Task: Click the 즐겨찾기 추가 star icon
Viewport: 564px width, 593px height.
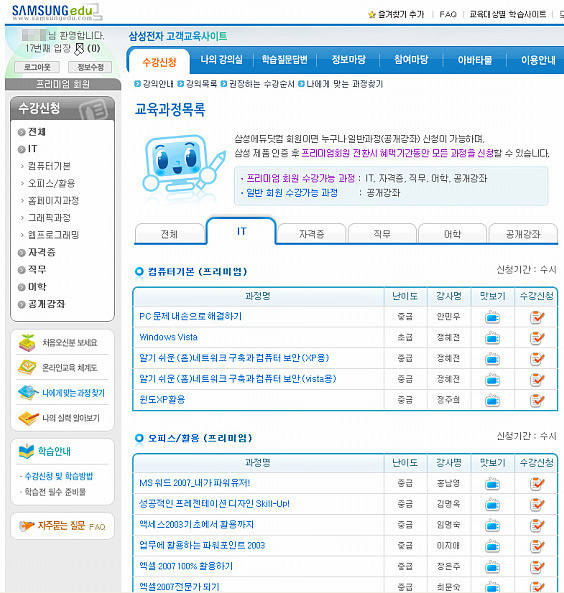Action: [371, 15]
